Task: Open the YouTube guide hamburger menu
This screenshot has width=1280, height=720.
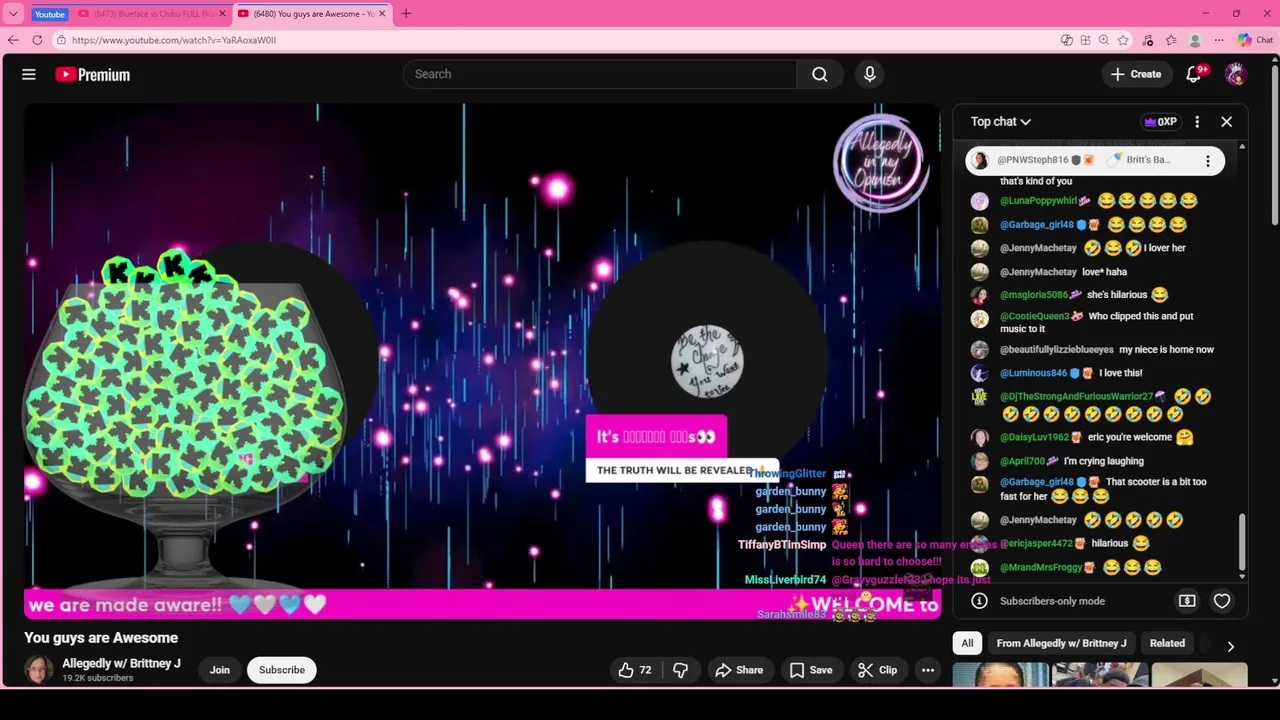Action: pos(29,74)
